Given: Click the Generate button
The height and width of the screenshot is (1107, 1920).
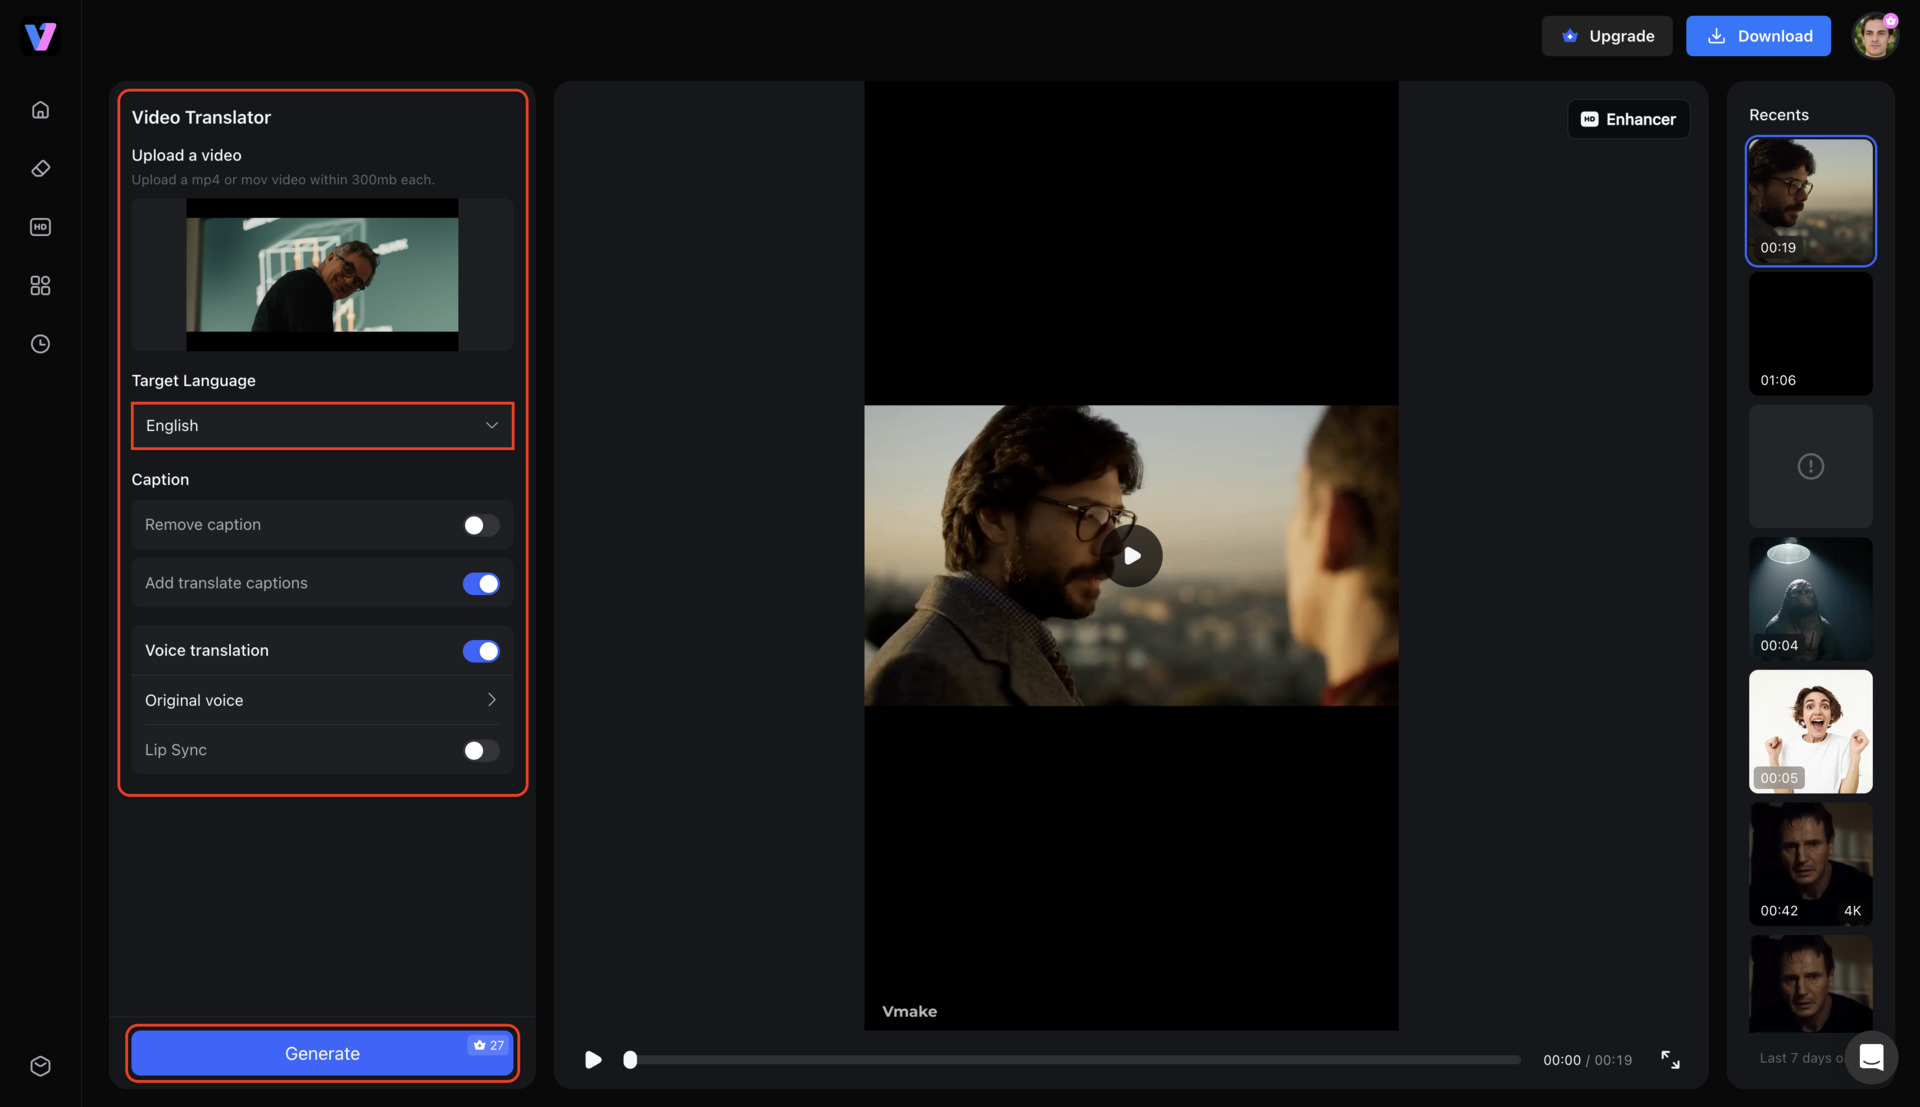Looking at the screenshot, I should [x=322, y=1053].
